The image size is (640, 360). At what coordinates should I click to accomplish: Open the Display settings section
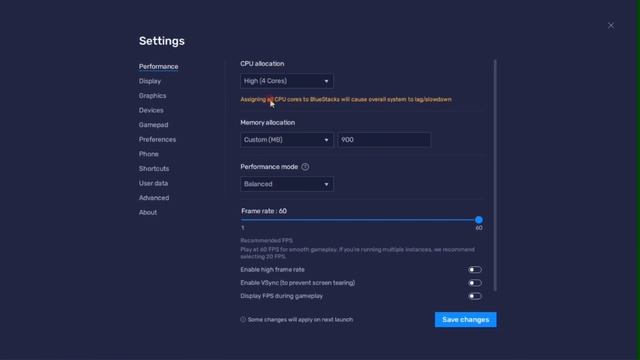click(x=150, y=81)
